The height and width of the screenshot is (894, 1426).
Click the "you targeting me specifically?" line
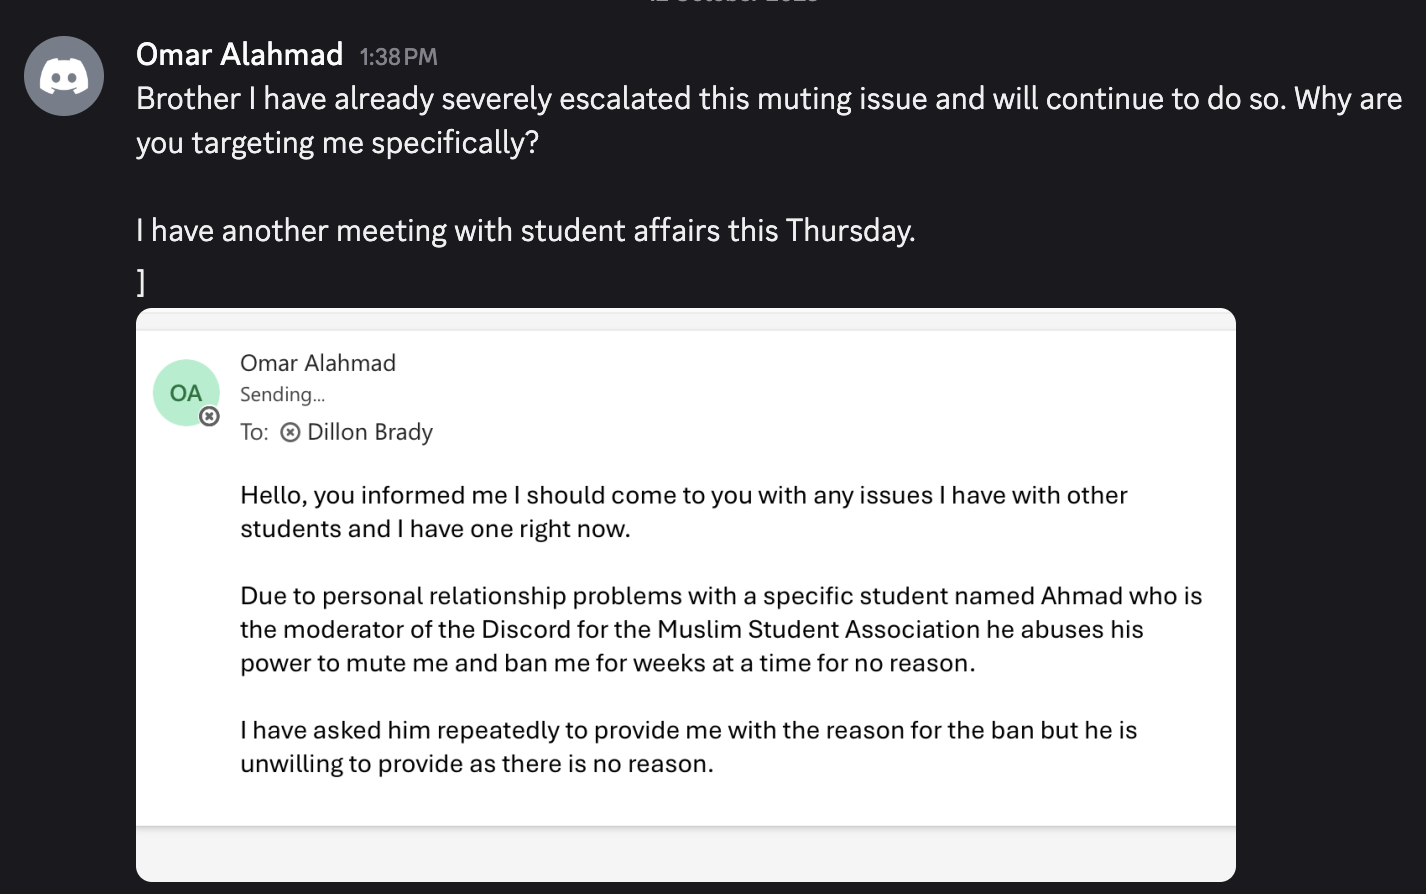(x=337, y=143)
